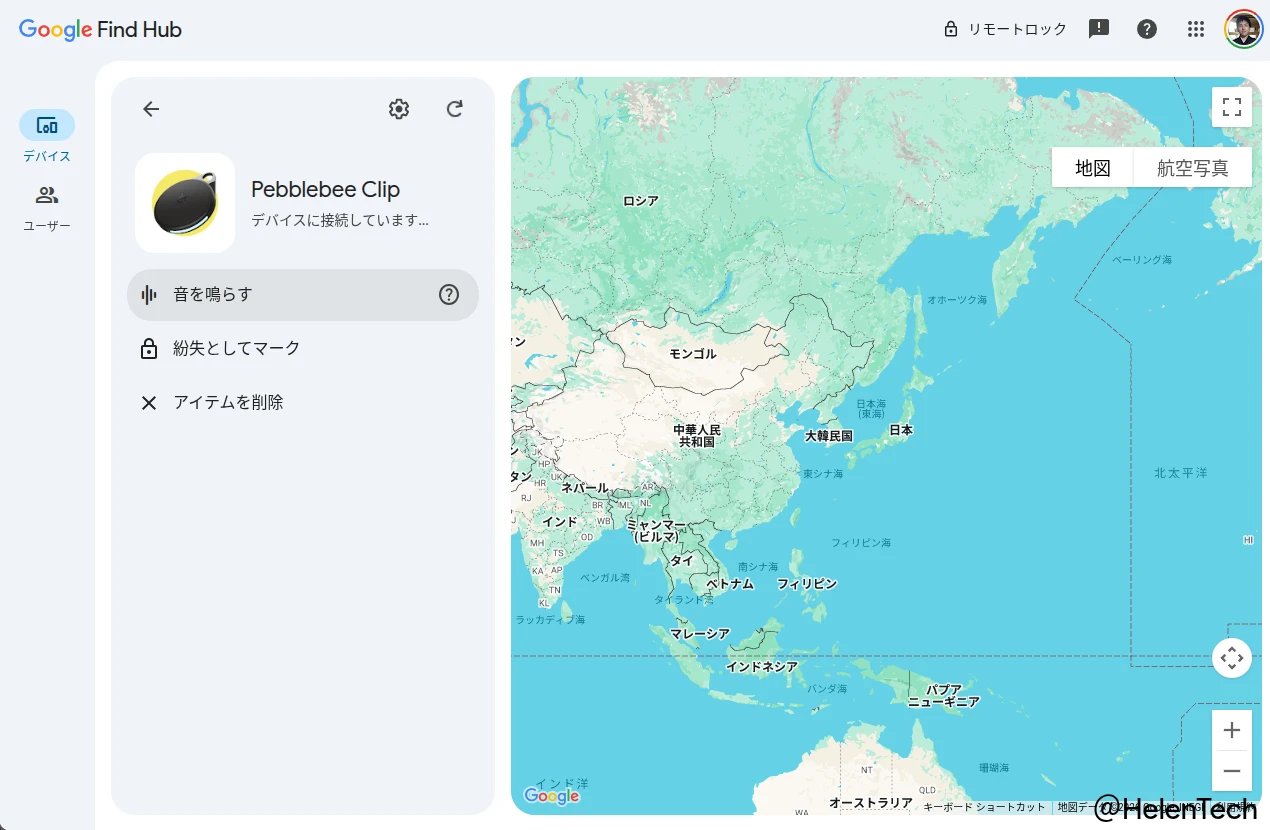Refresh the device location
The width and height of the screenshot is (1270, 830).
[455, 109]
